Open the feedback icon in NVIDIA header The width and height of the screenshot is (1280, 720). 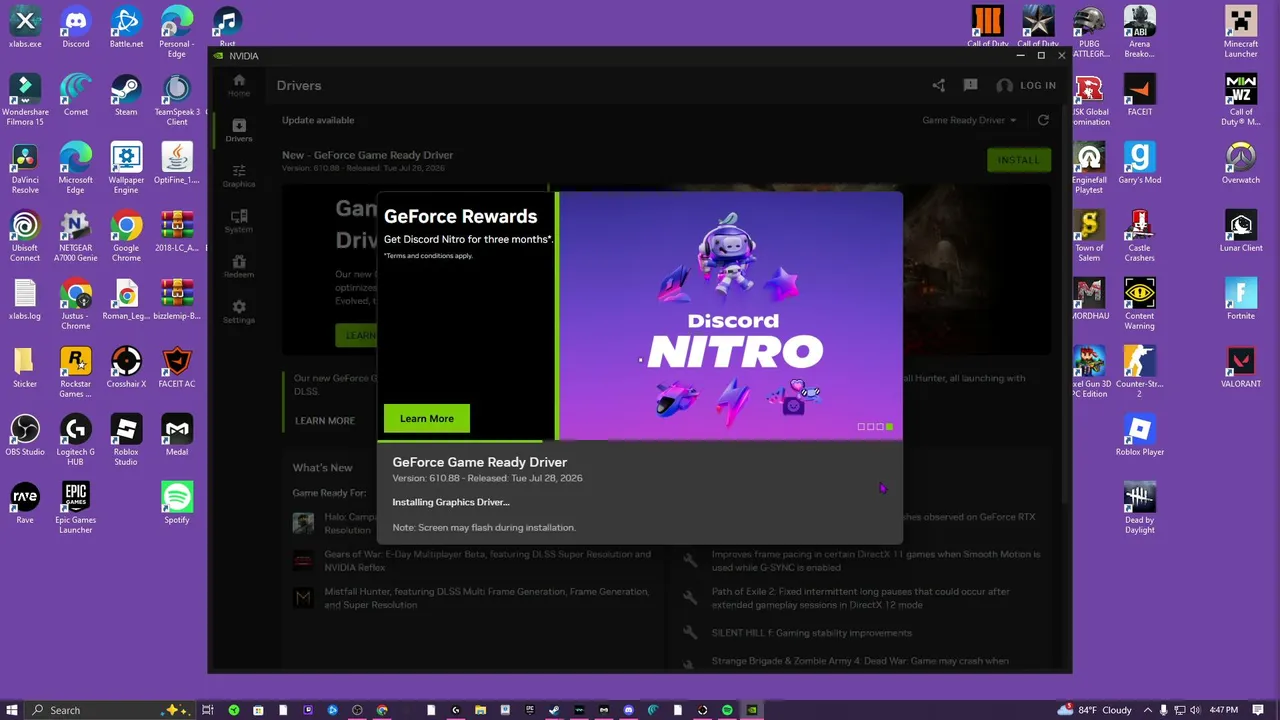[x=970, y=86]
